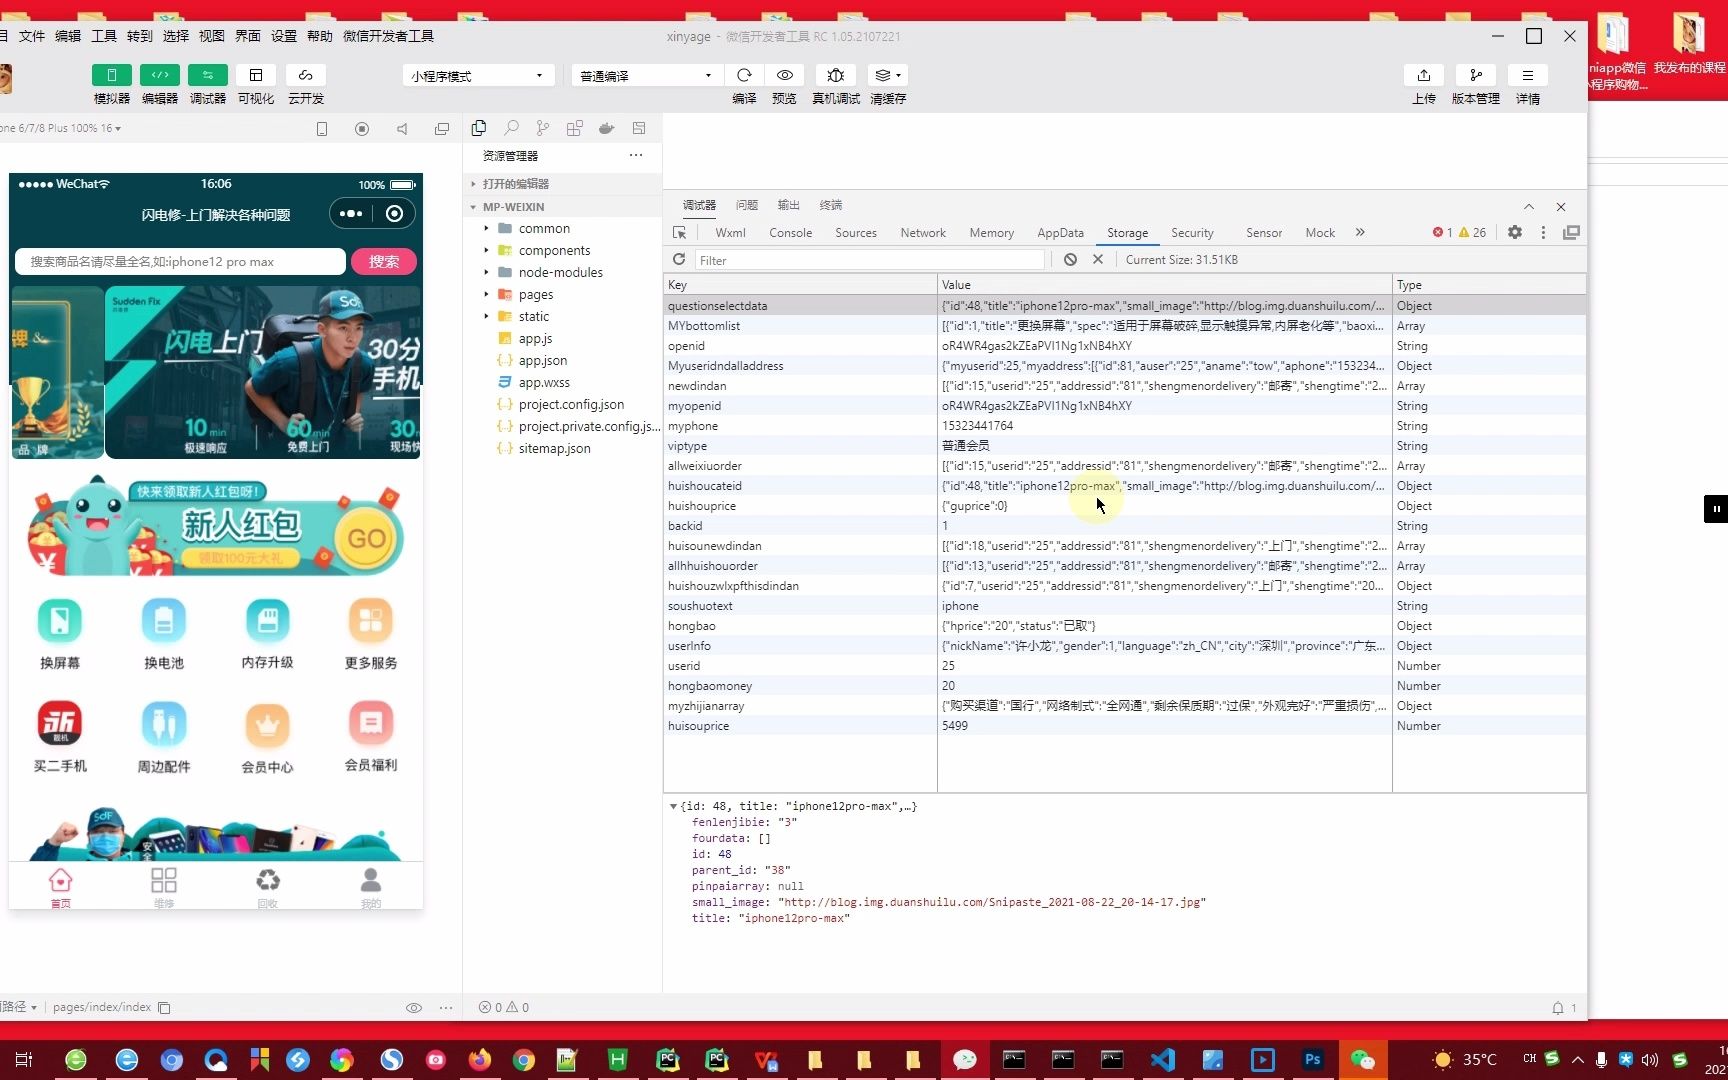Open the Settings menu
The image size is (1728, 1080).
(284, 36)
